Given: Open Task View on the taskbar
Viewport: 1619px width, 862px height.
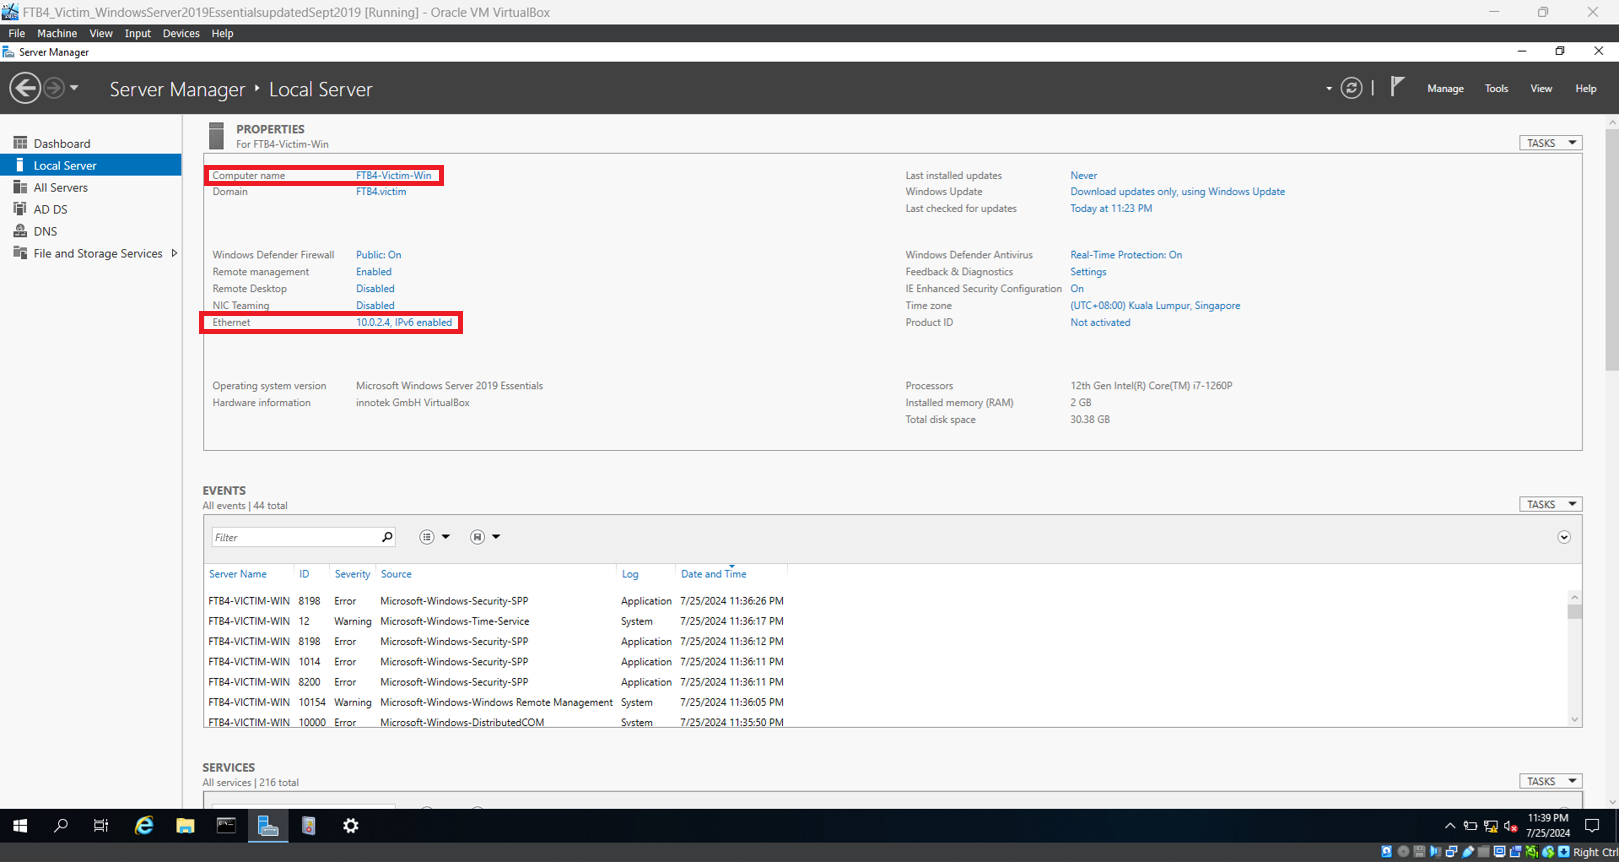Looking at the screenshot, I should click(x=101, y=825).
